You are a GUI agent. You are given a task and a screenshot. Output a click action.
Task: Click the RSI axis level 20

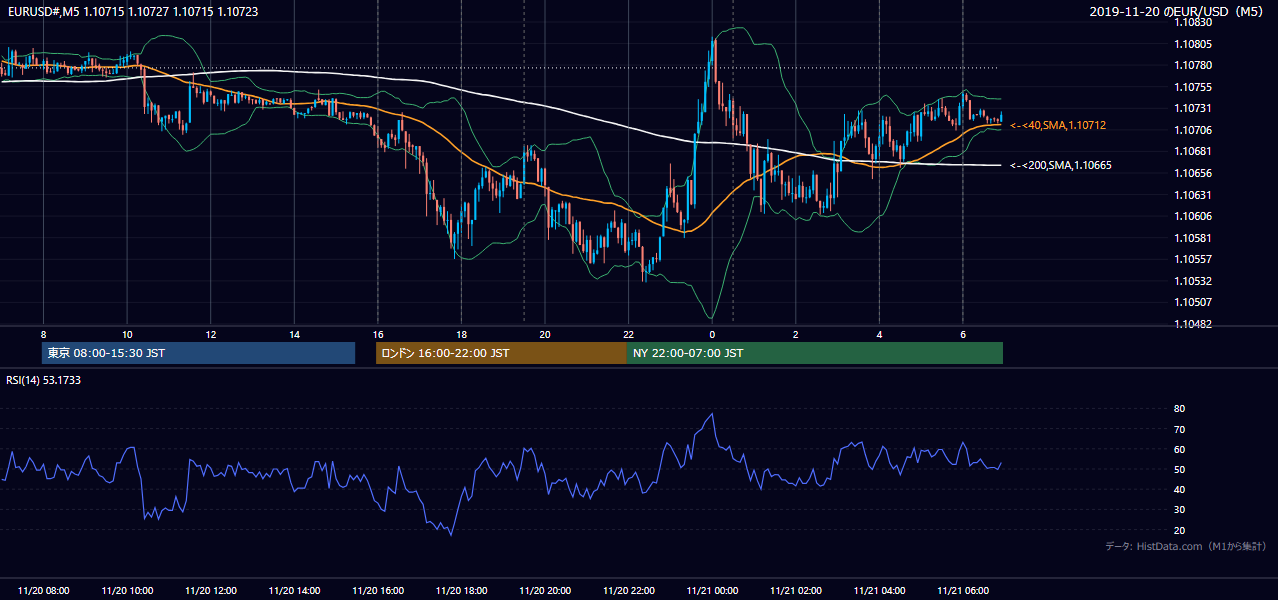1180,530
